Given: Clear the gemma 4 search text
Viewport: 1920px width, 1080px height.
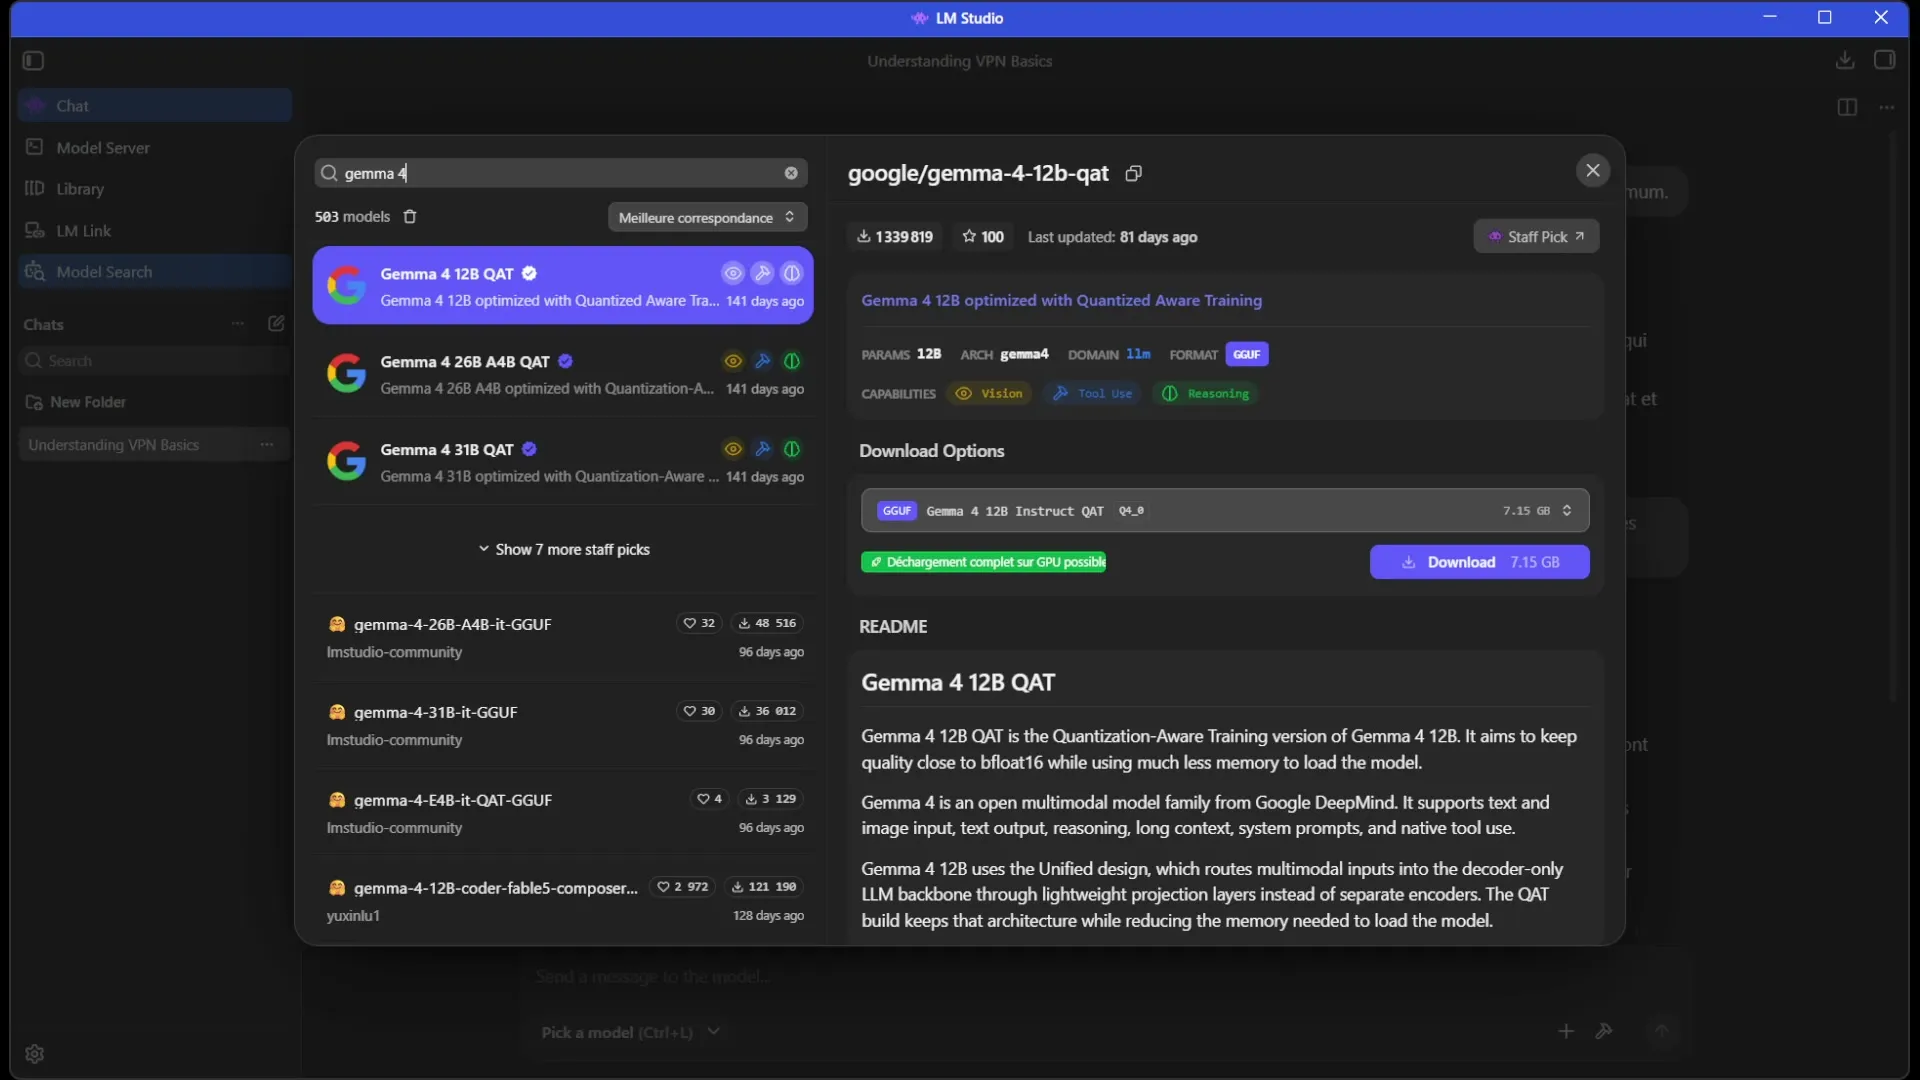Looking at the screenshot, I should pos(791,173).
